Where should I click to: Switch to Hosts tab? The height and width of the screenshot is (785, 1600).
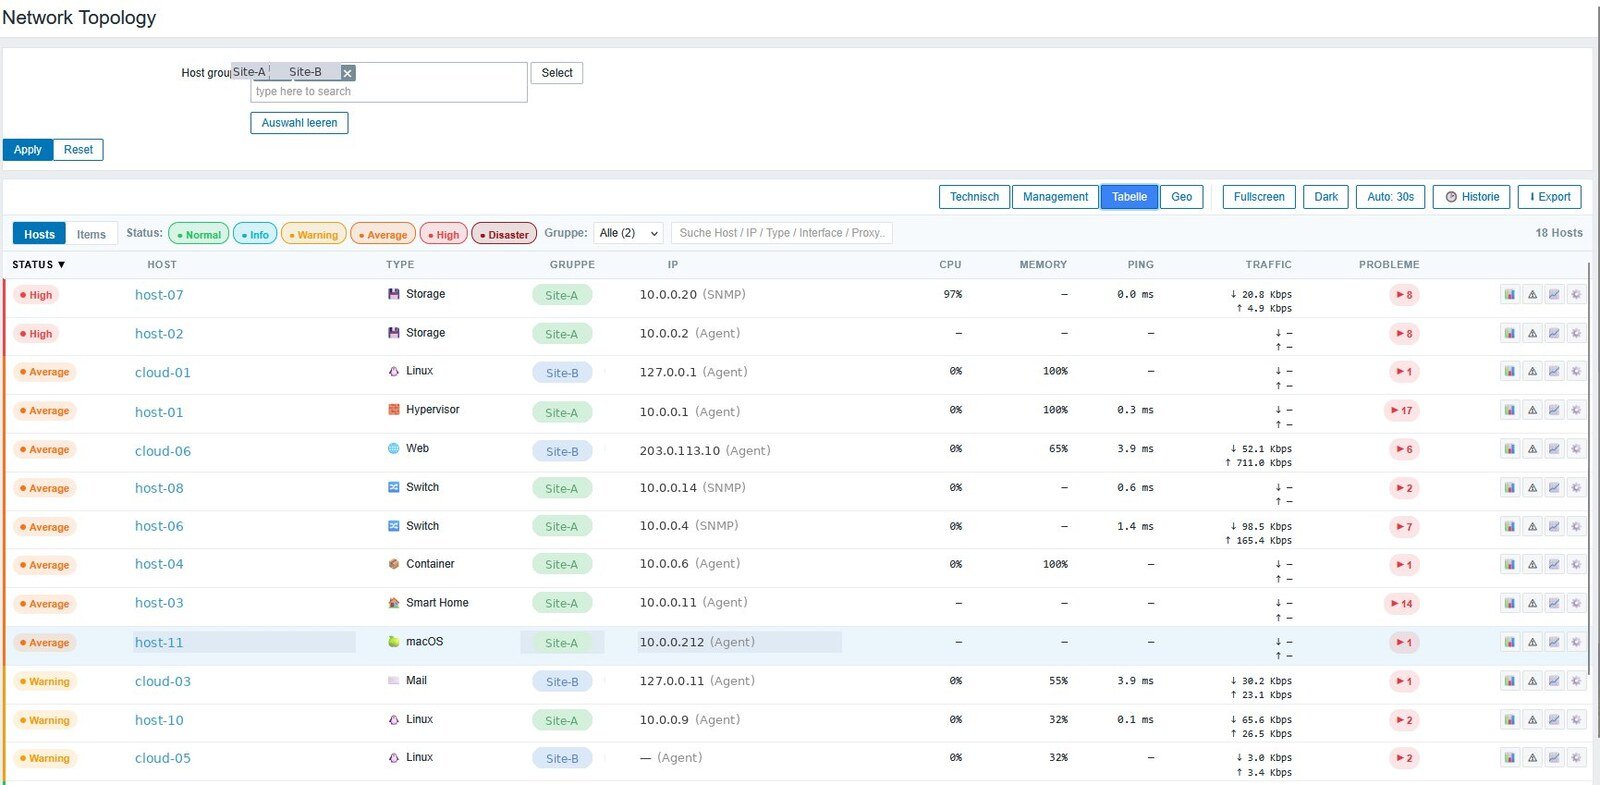pos(39,234)
